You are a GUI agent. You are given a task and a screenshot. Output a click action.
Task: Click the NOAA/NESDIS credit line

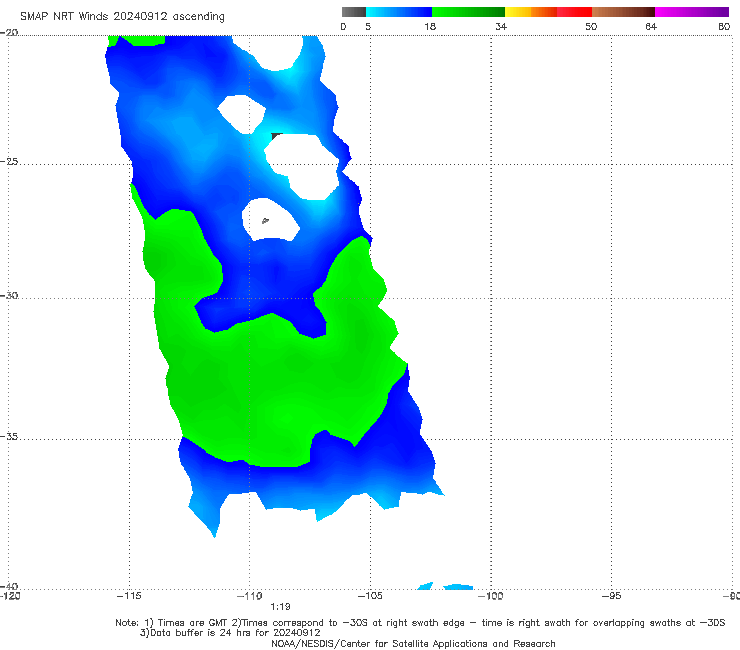(413, 643)
